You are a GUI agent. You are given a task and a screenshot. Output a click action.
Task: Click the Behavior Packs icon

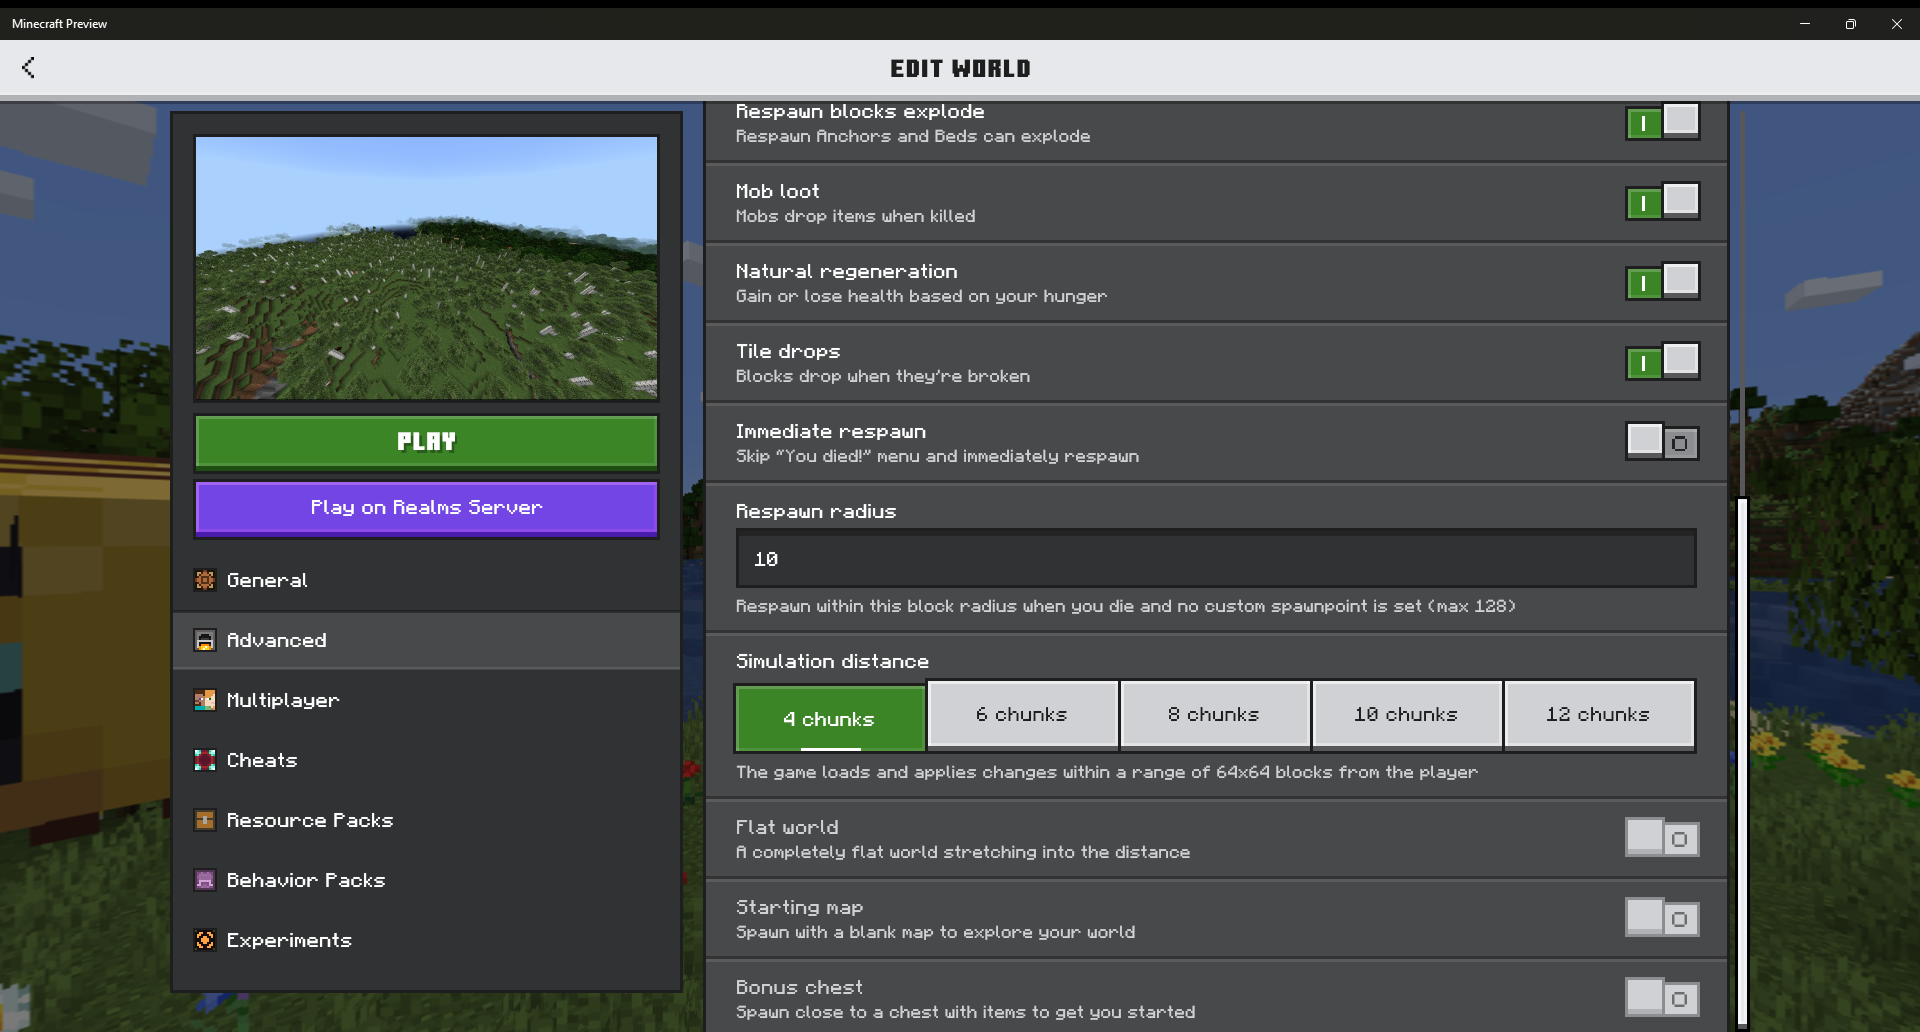pyautogui.click(x=205, y=880)
